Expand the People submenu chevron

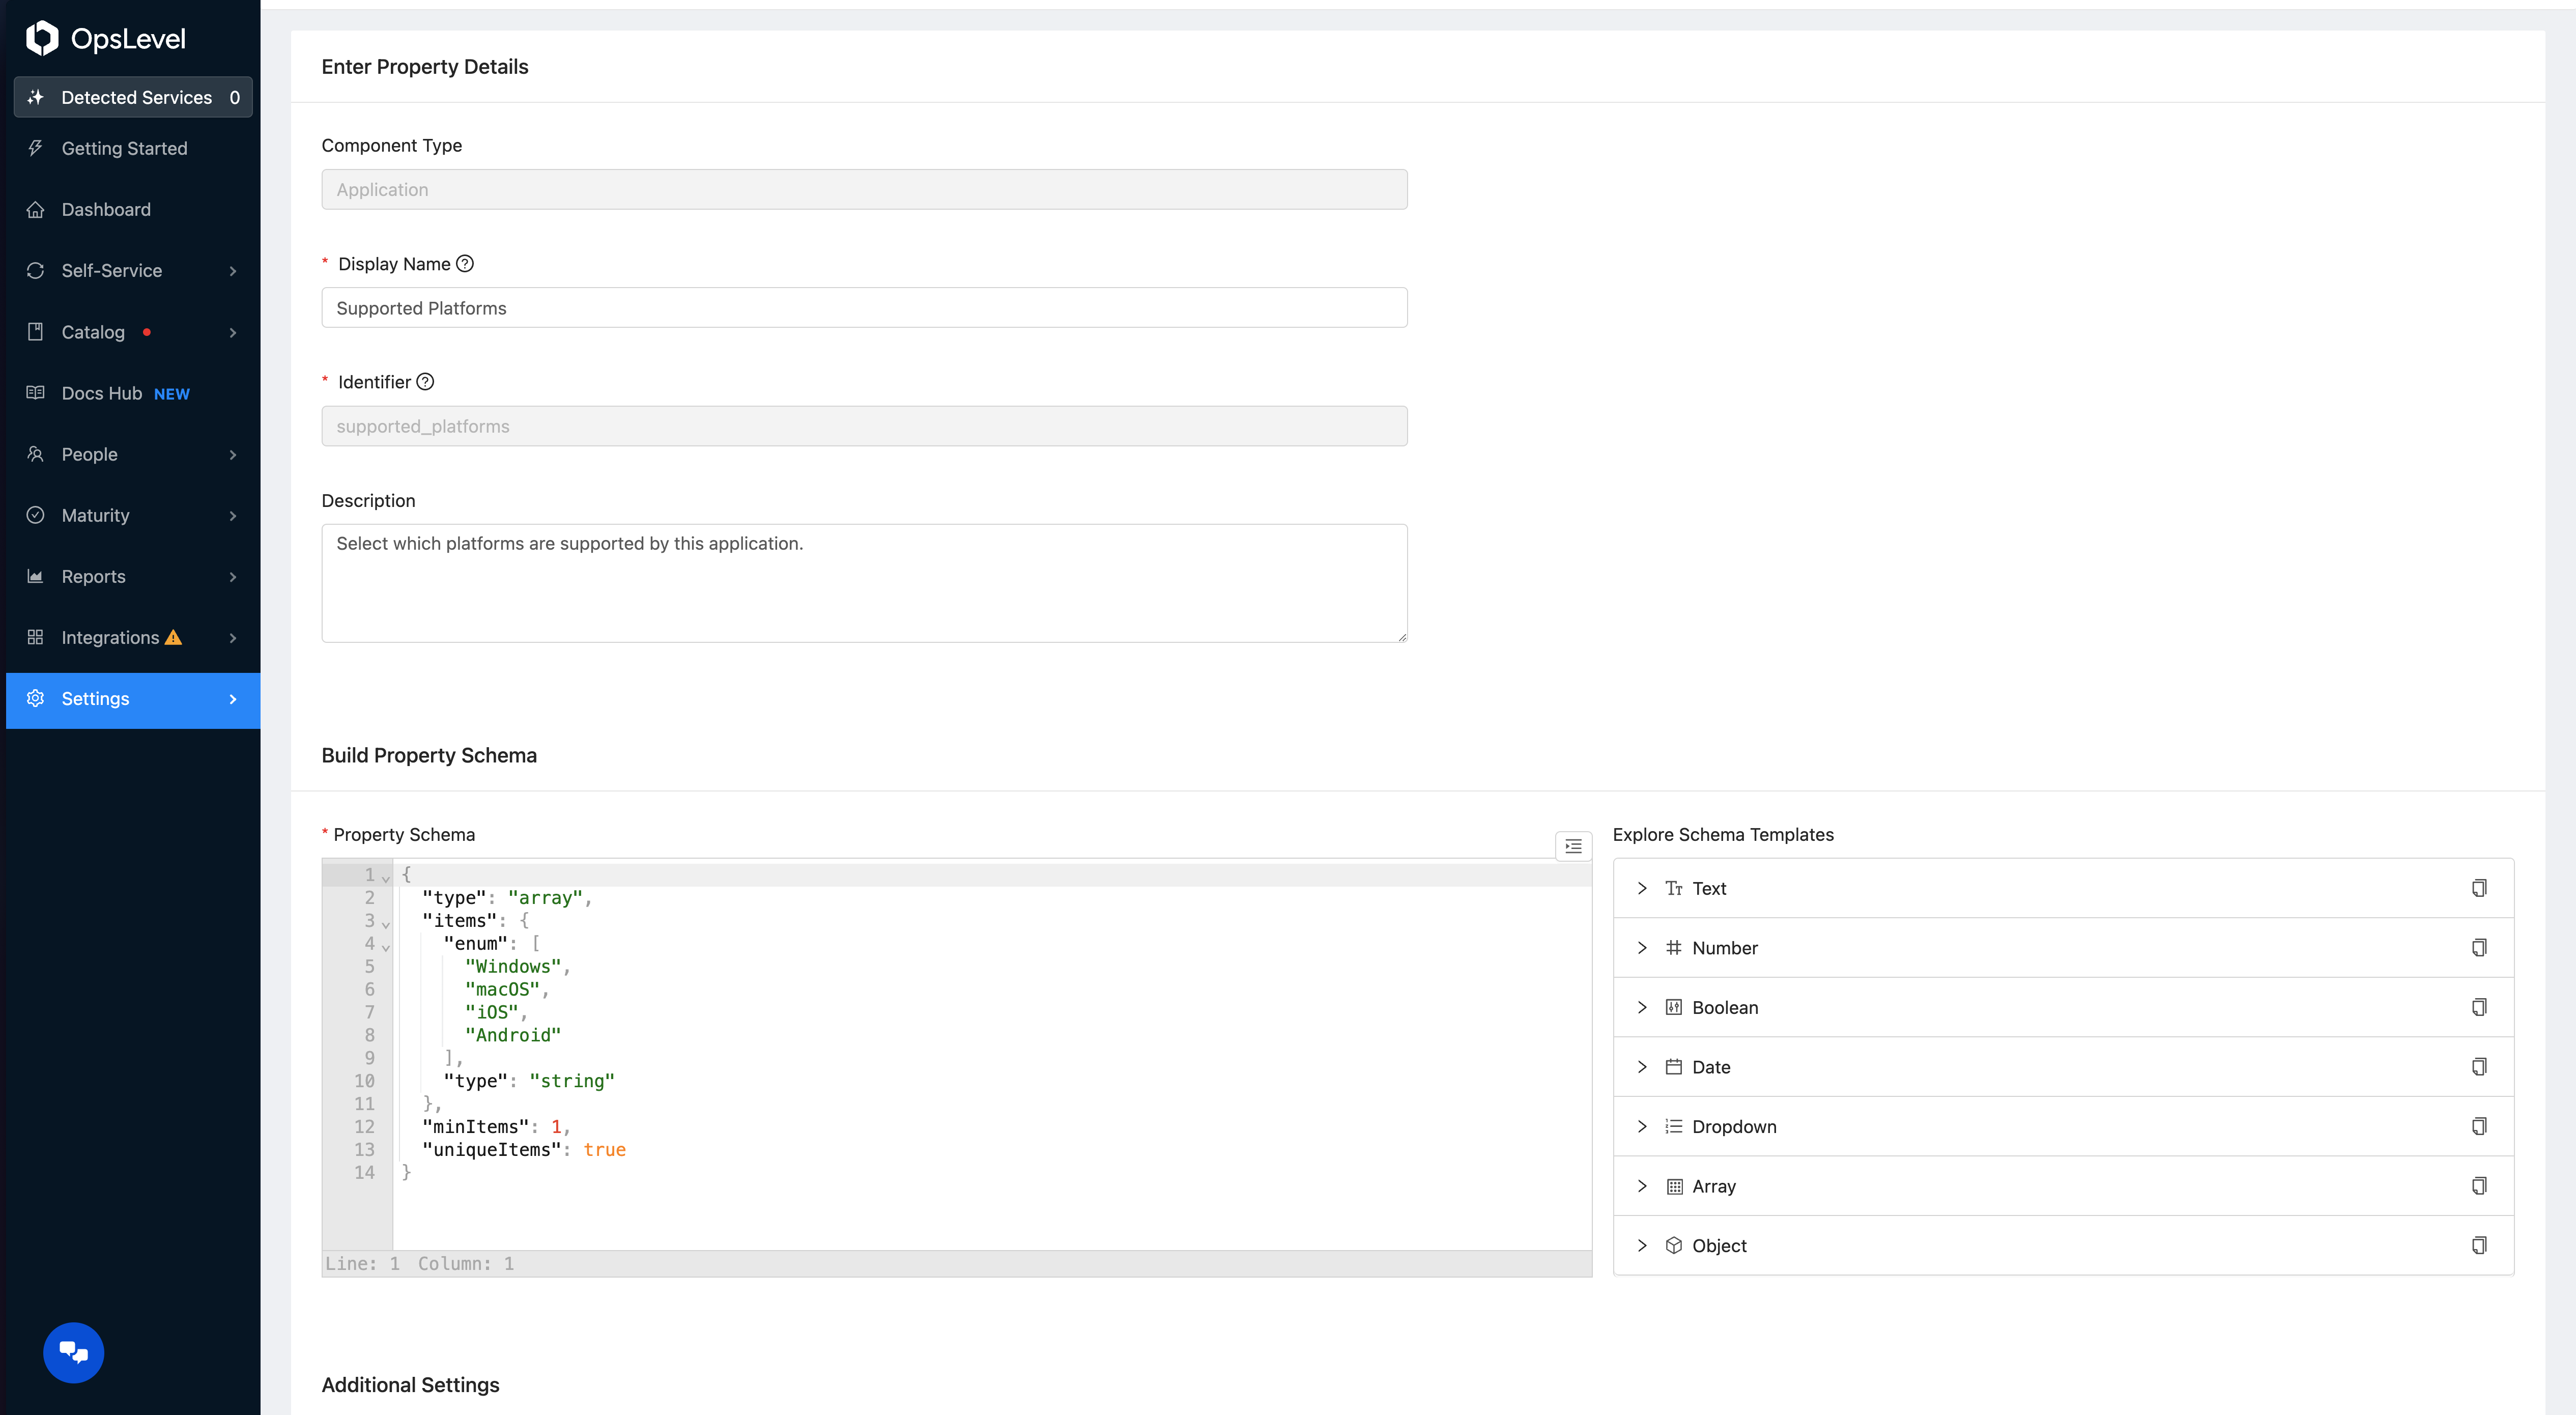pos(233,455)
